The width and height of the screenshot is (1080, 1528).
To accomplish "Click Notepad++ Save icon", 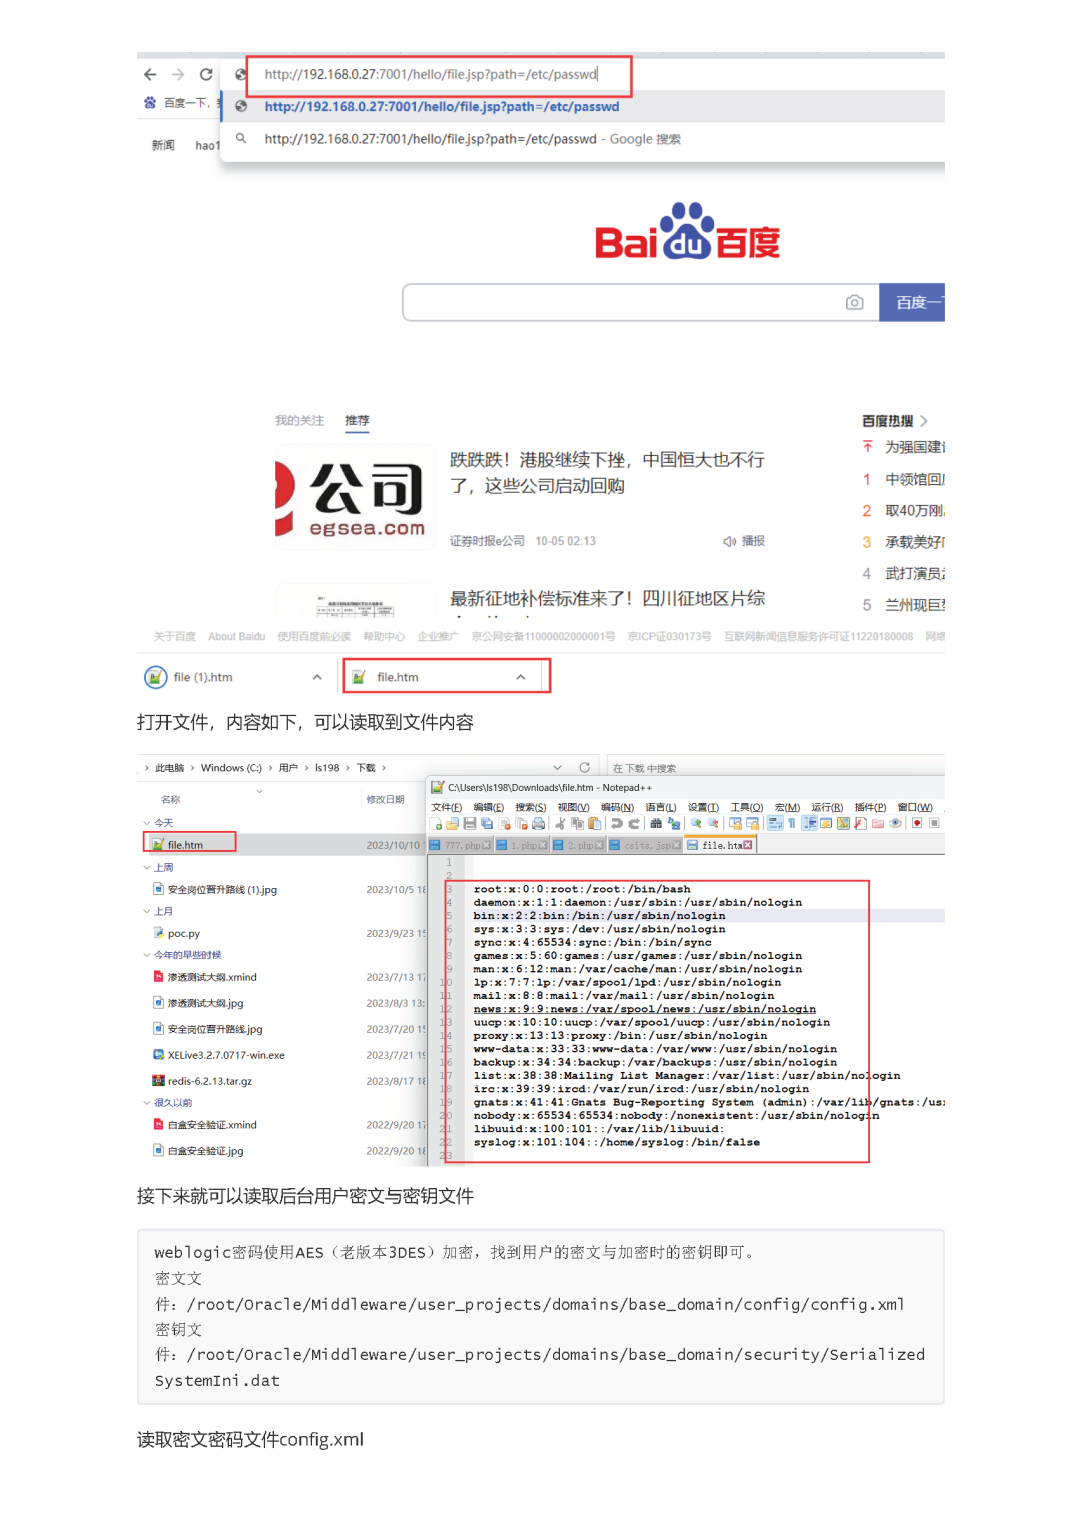I will click(469, 824).
